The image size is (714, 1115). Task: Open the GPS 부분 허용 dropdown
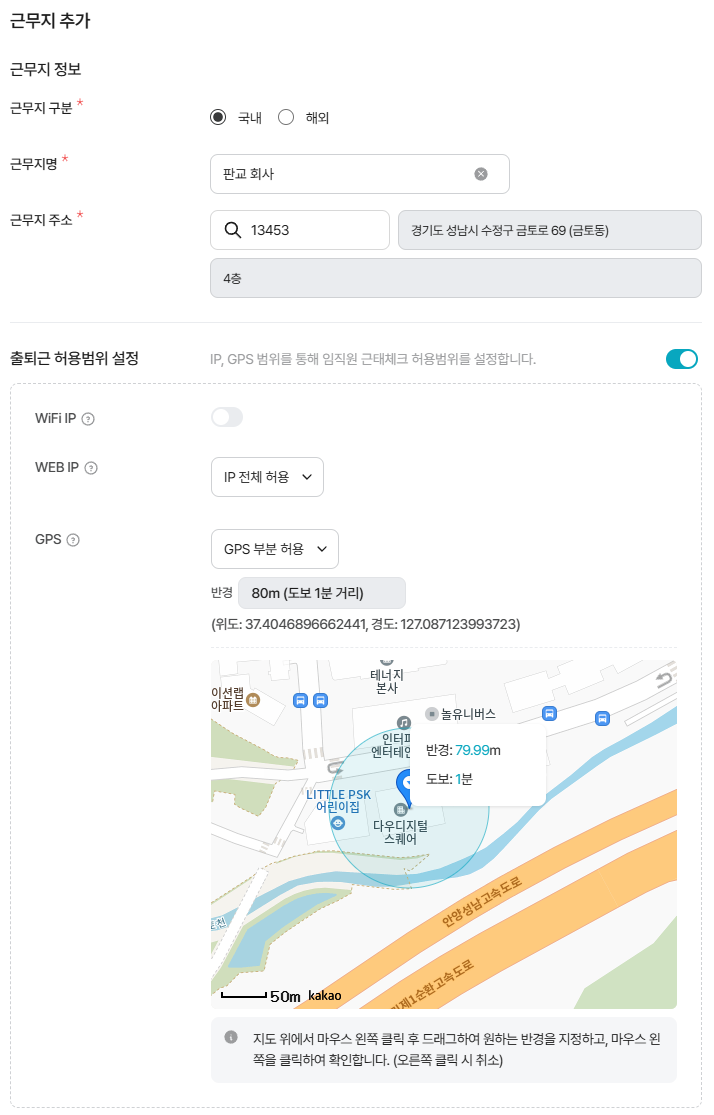[274, 549]
